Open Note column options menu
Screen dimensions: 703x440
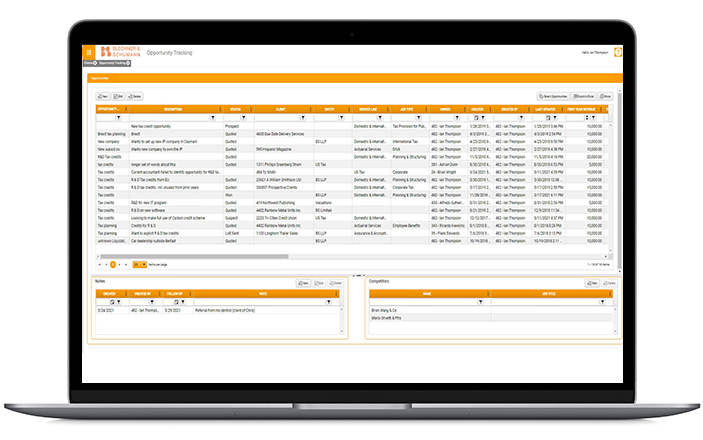[x=336, y=294]
